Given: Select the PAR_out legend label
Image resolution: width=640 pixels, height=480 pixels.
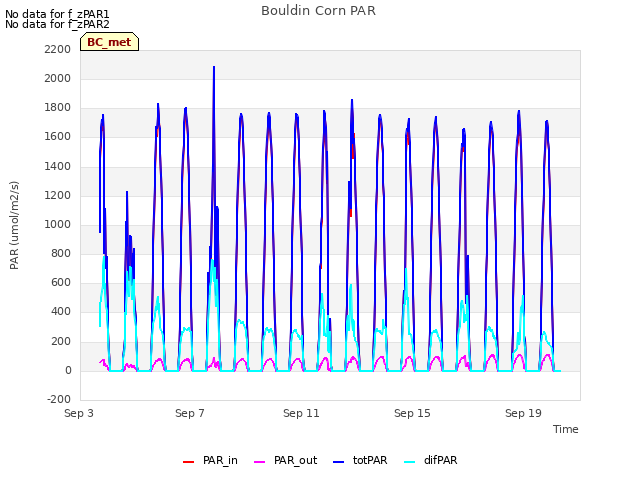Looking at the screenshot, I should coord(296,460).
